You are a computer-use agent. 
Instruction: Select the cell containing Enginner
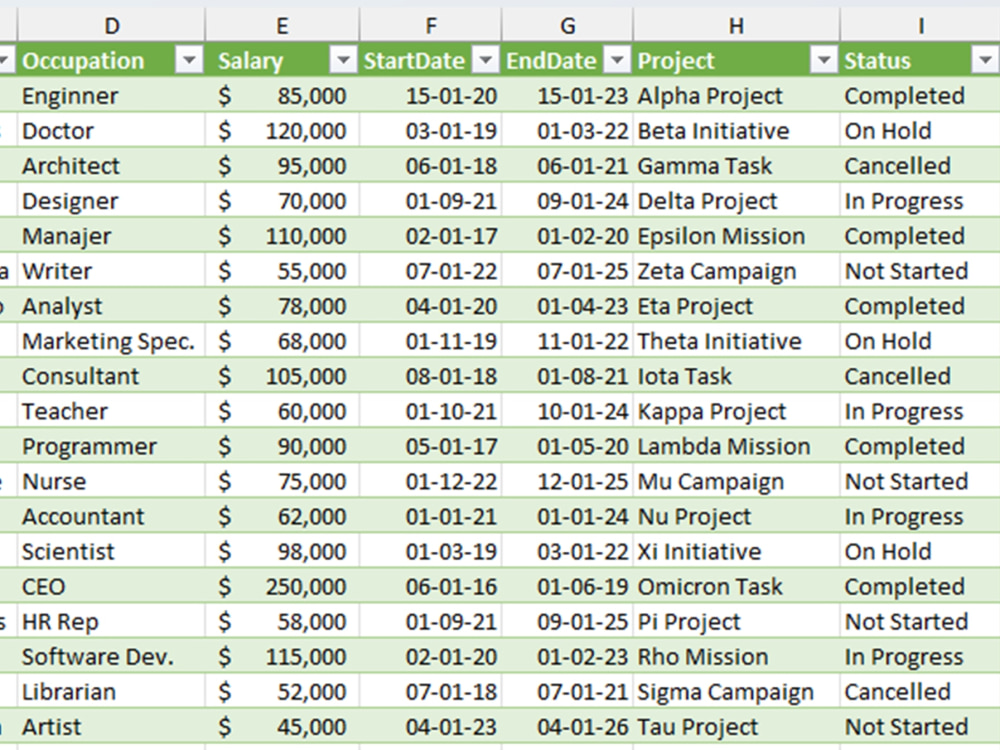pos(112,96)
